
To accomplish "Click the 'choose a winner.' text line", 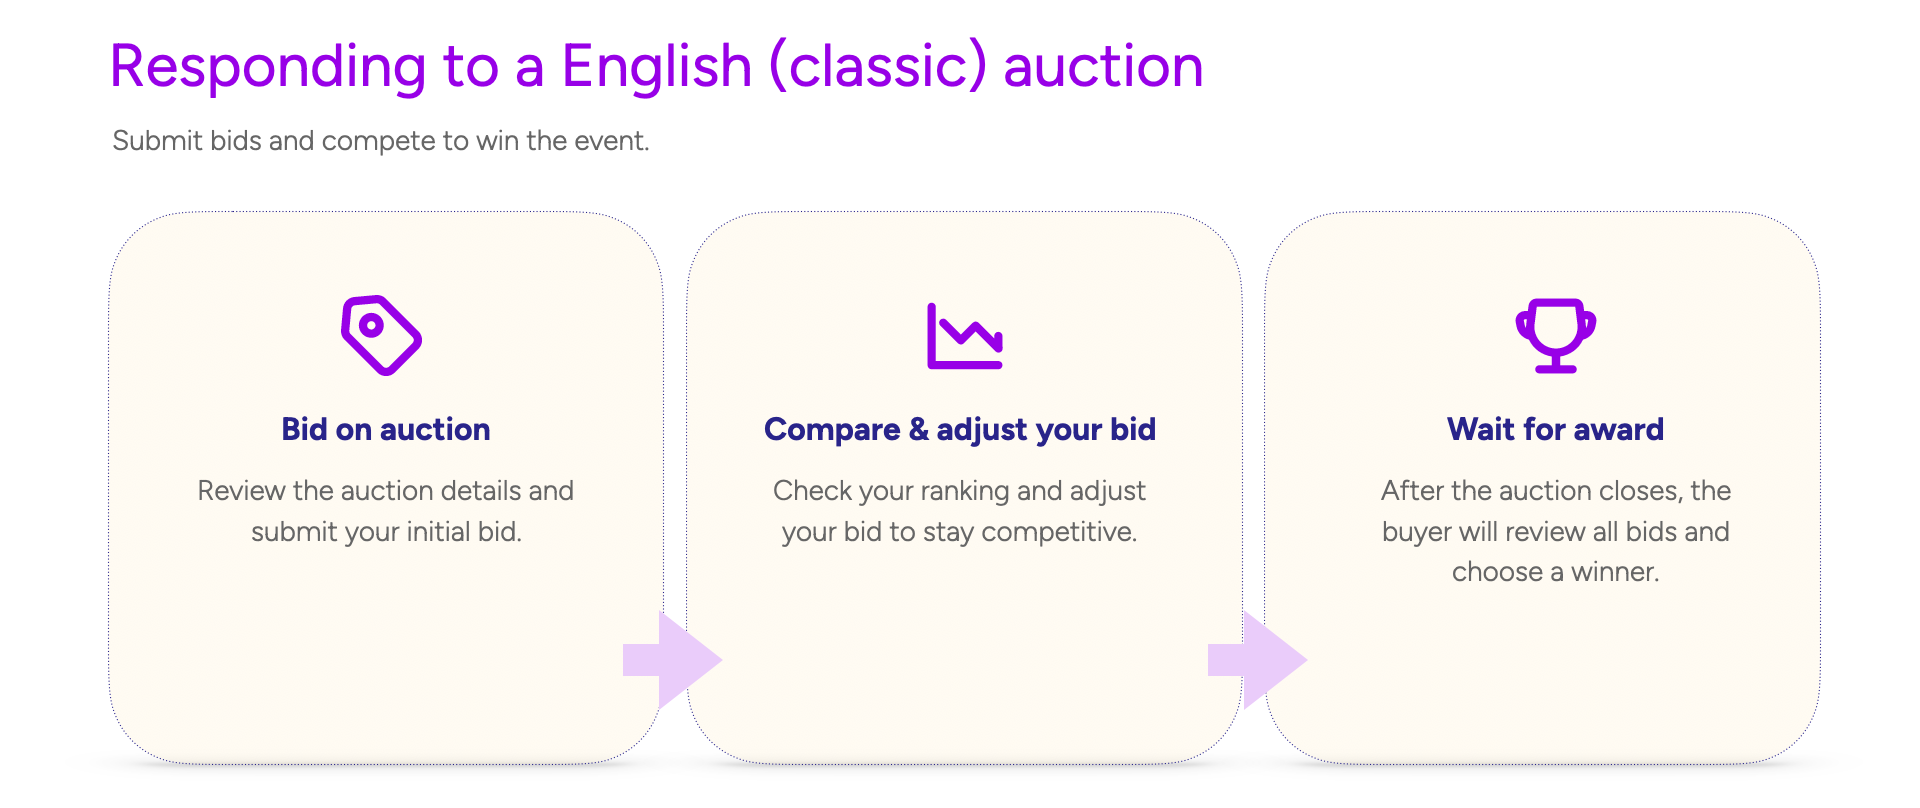I will pos(1555,572).
